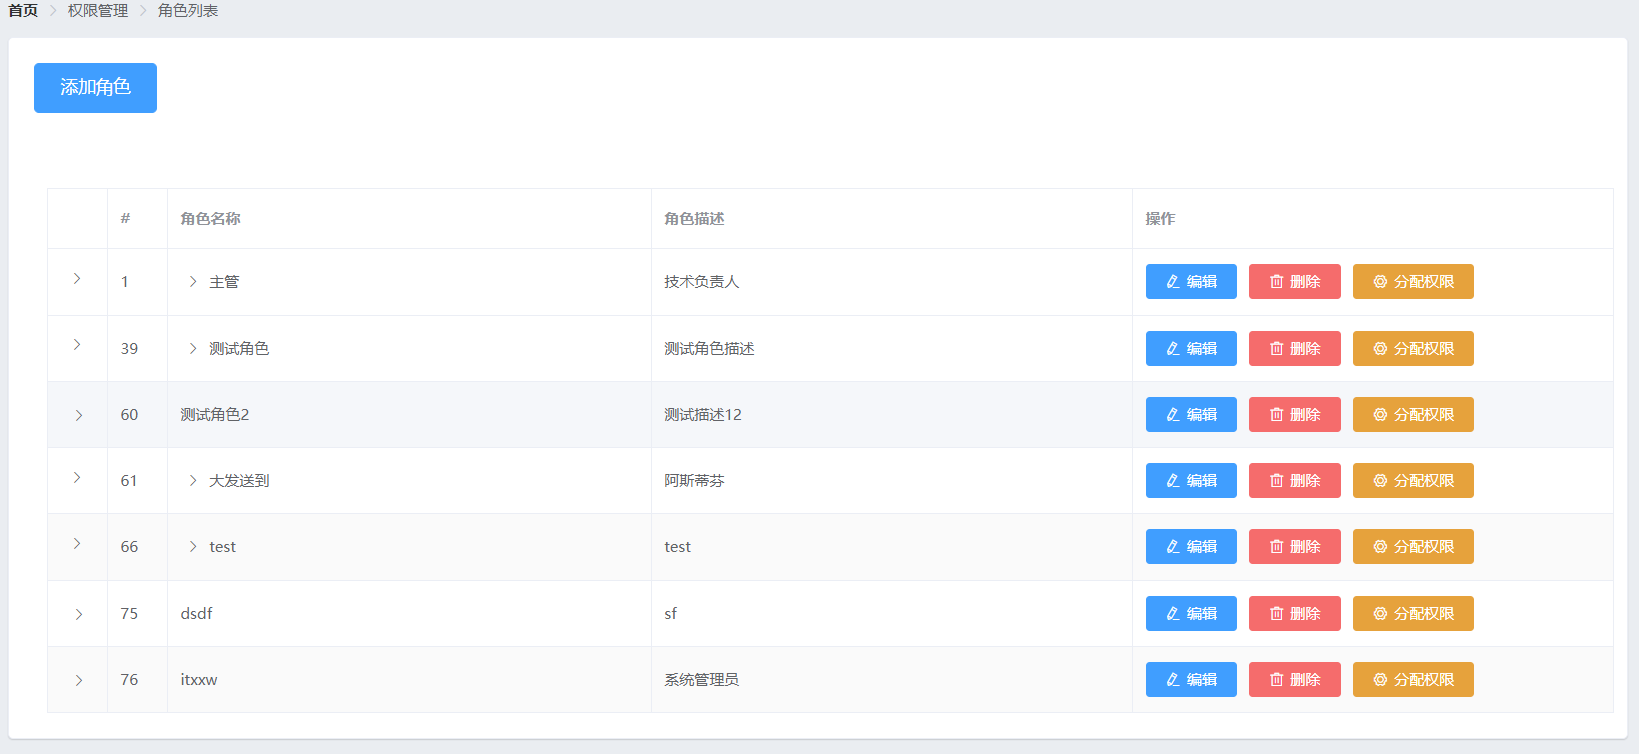The height and width of the screenshot is (754, 1639).
Task: Expand the tree arrow beside test role name
Action: [193, 547]
